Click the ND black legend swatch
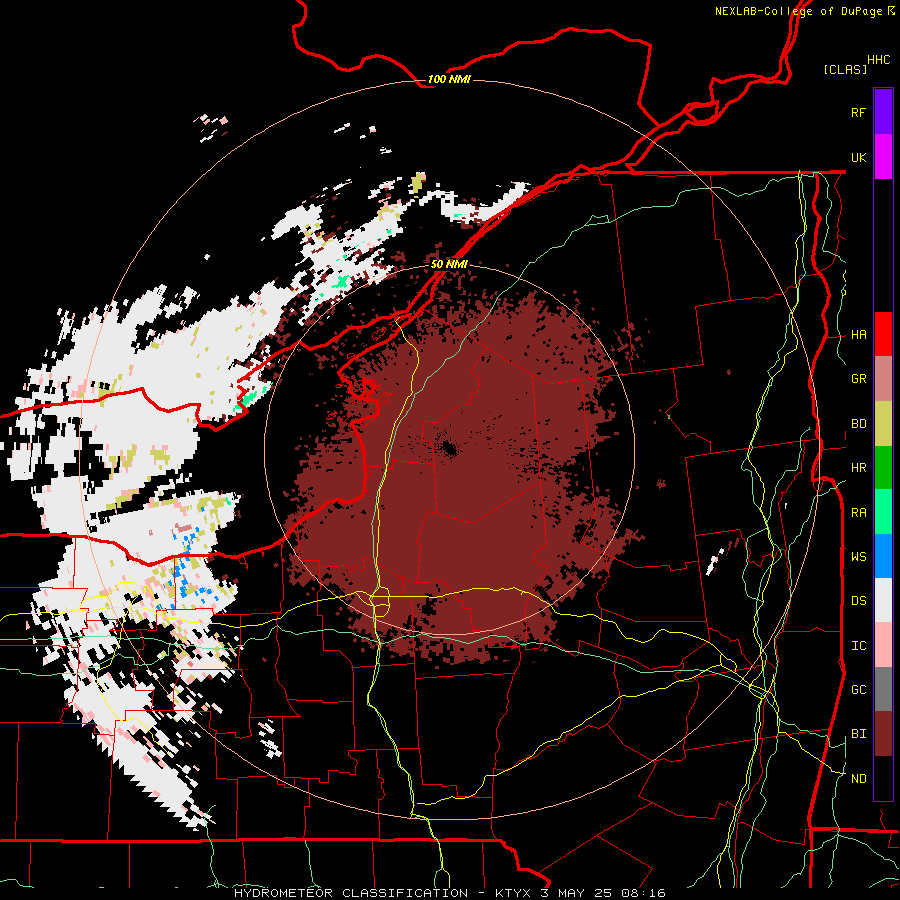This screenshot has height=900, width=900. tap(883, 778)
